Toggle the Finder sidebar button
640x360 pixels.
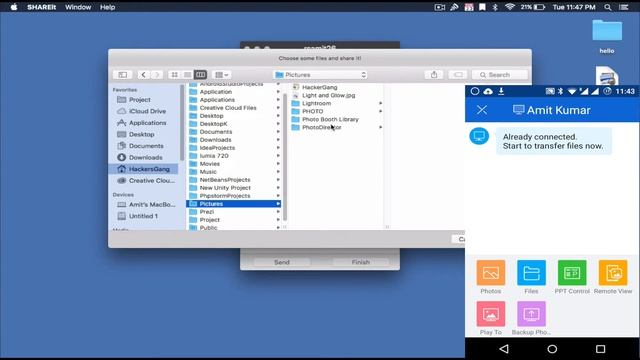point(122,75)
